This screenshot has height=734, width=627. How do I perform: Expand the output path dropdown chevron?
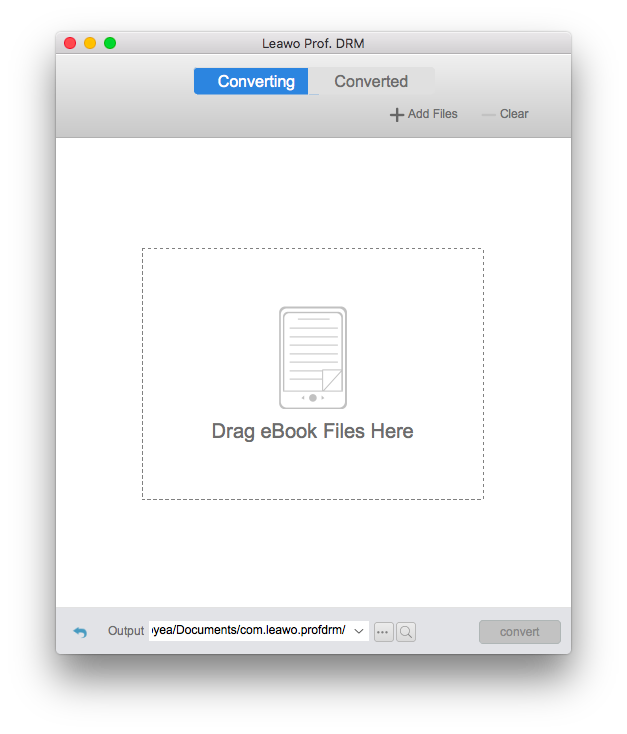[x=359, y=631]
